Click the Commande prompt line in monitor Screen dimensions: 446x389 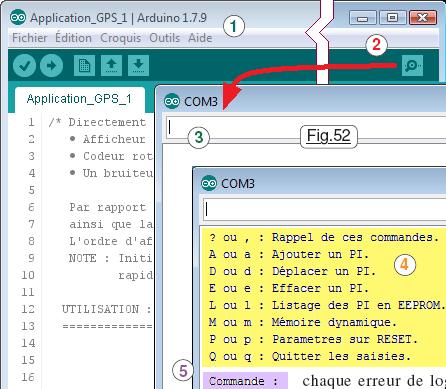[245, 381]
